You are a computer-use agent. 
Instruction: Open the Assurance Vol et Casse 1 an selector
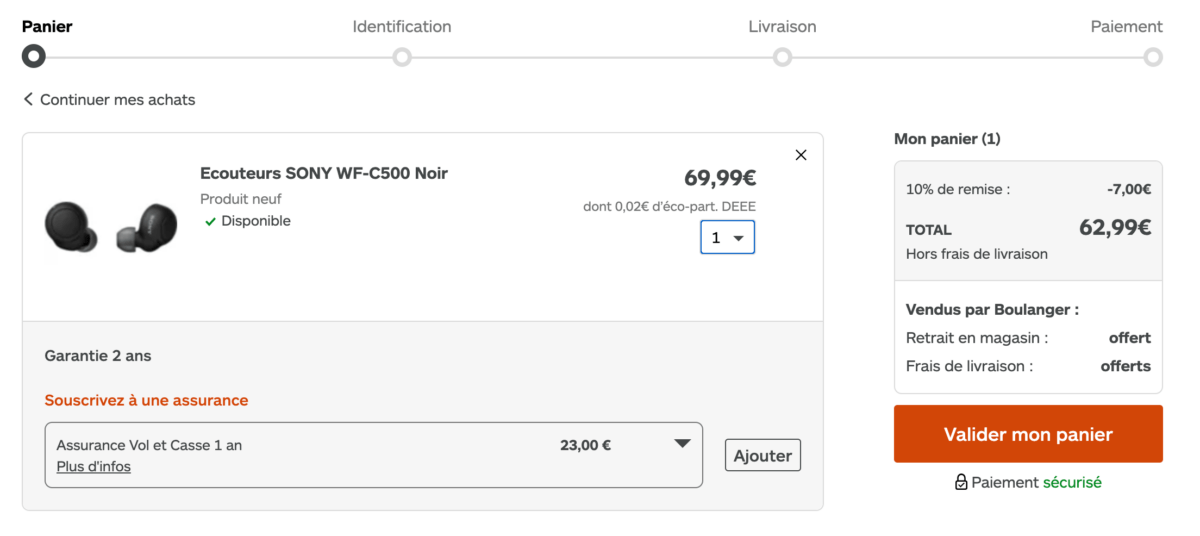(x=374, y=455)
